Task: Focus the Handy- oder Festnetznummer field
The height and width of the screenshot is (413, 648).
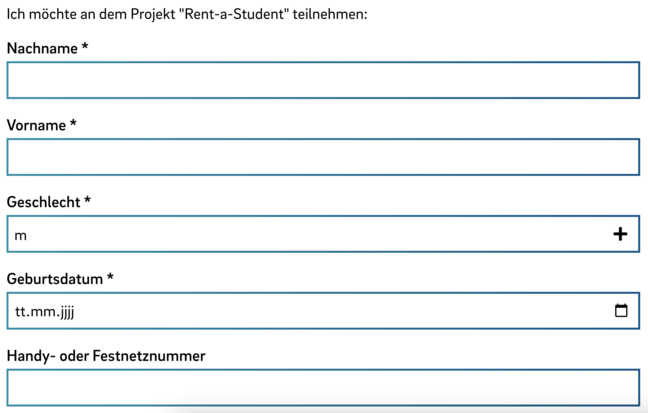Action: coord(322,388)
